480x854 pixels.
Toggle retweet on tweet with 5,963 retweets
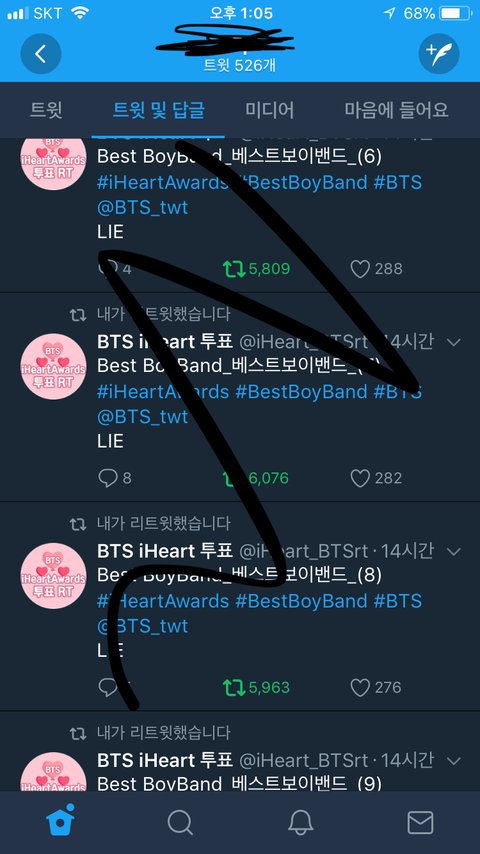coord(234,687)
